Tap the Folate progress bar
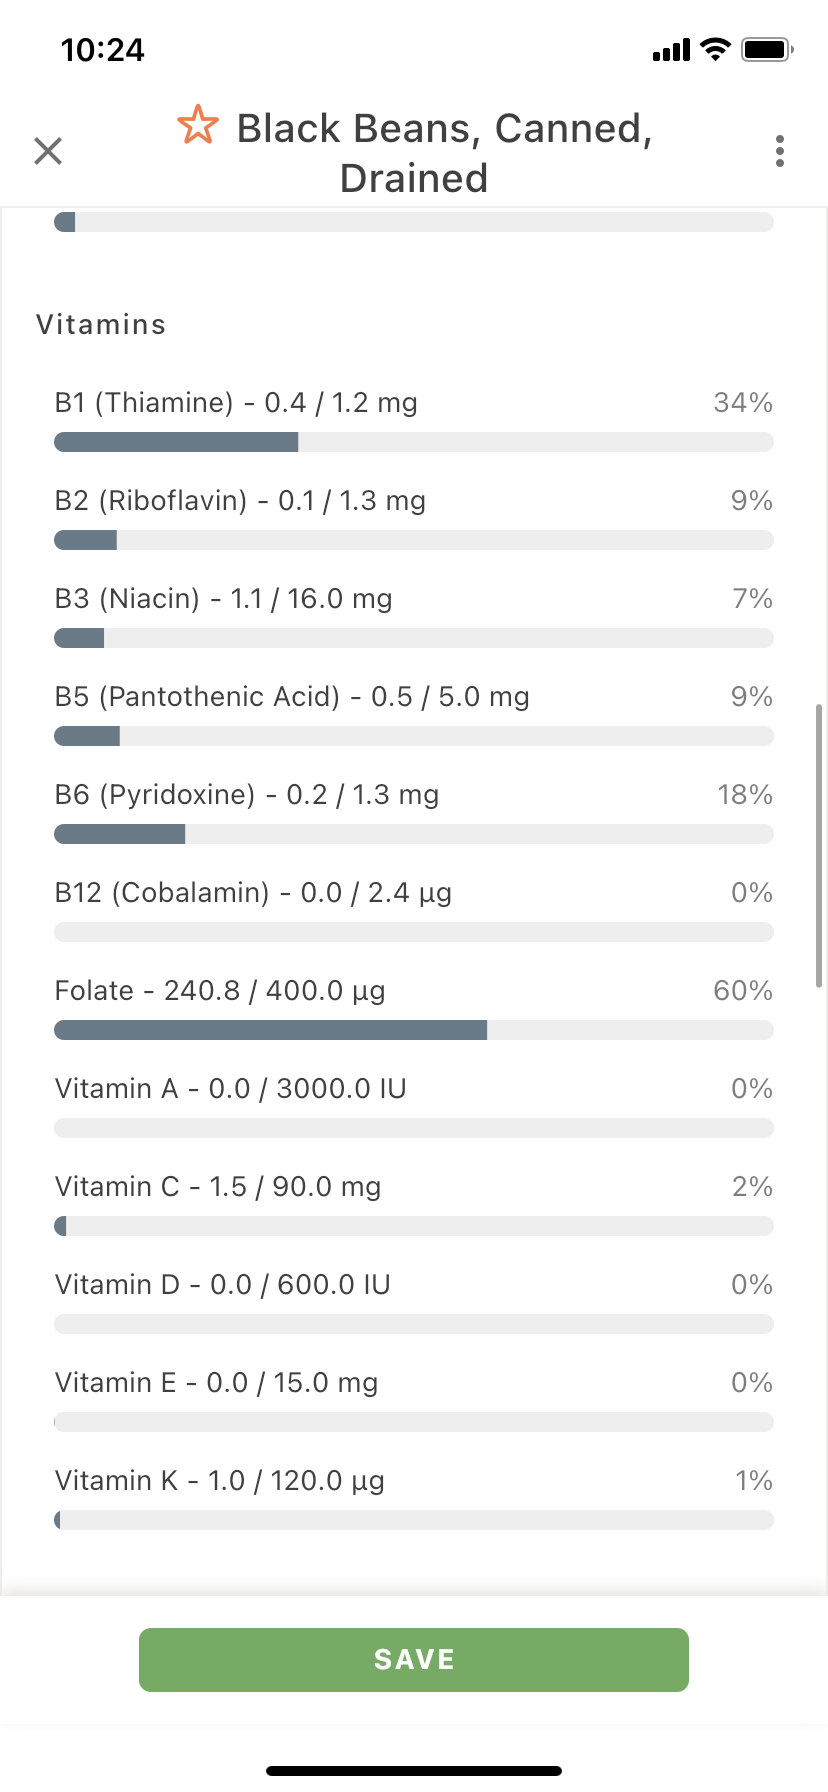Screen dimensions: 828x1792 coord(414,1030)
